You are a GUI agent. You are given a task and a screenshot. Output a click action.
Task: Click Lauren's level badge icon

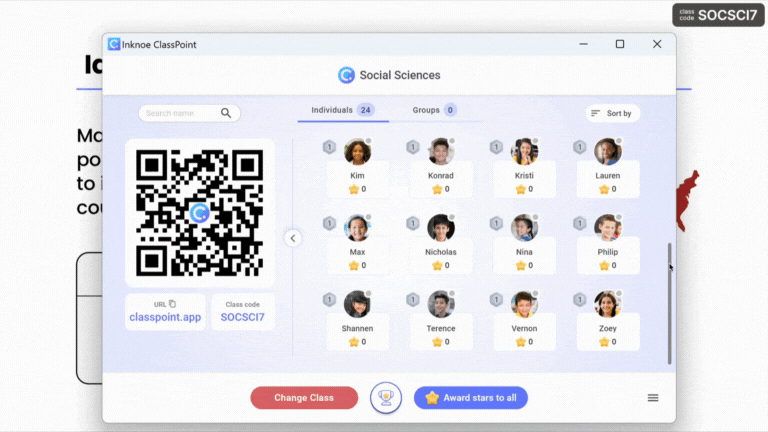pos(579,147)
